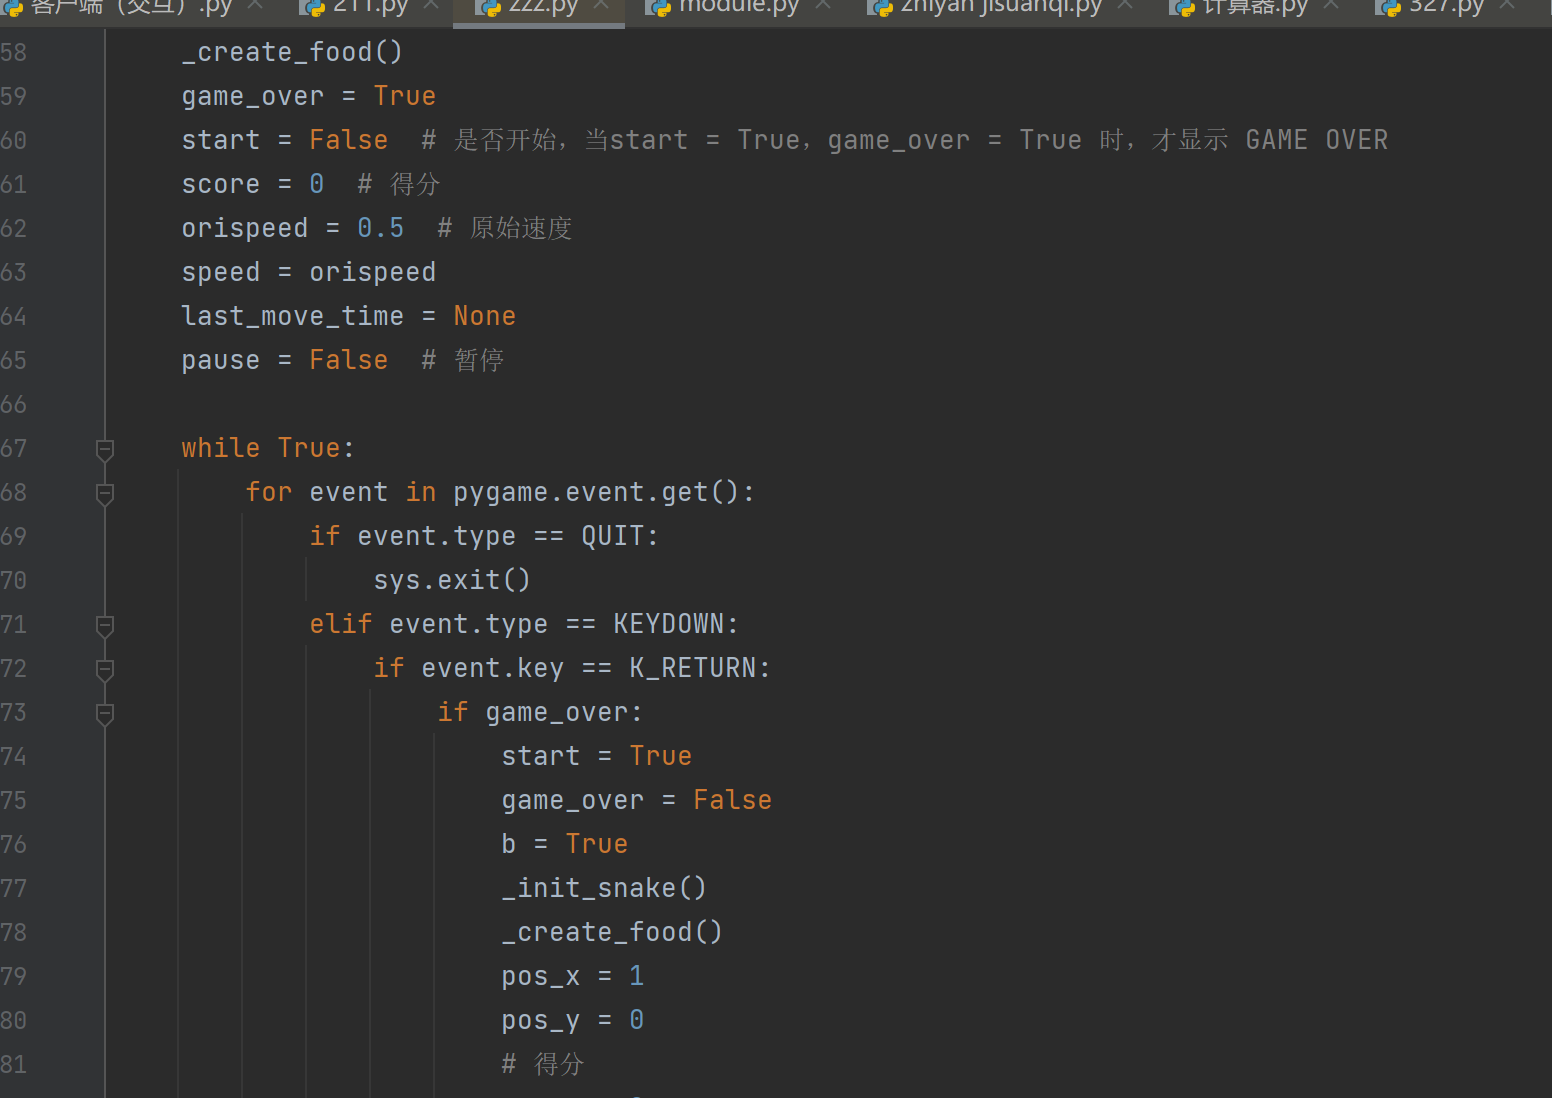Click the 0.5 value on line 62
Image resolution: width=1552 pixels, height=1098 pixels.
(x=380, y=228)
